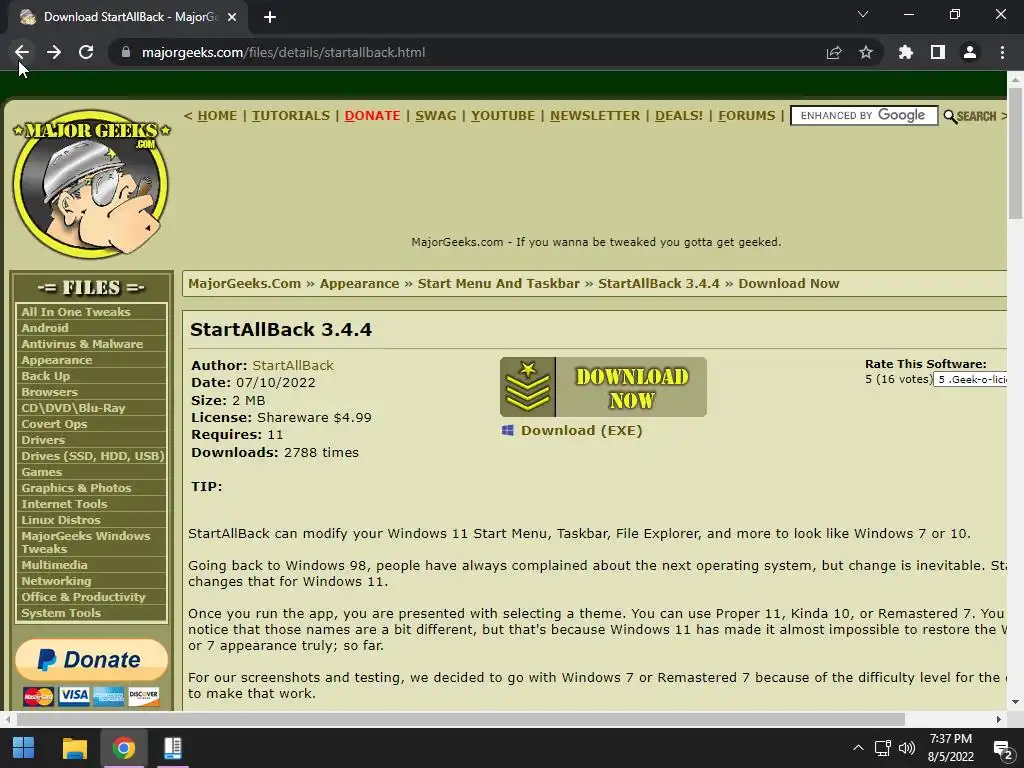Open TUTORIALS in the top navigation
The width and height of the screenshot is (1024, 768).
pos(291,116)
